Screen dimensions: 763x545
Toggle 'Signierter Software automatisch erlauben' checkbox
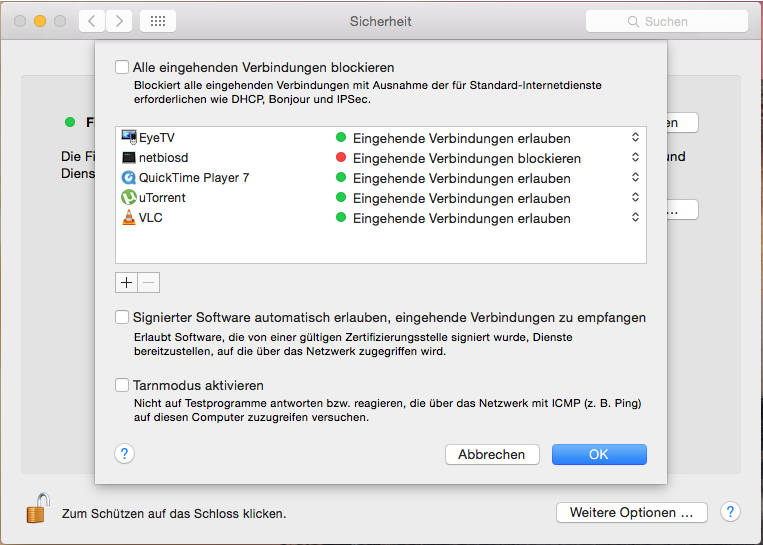pos(122,318)
